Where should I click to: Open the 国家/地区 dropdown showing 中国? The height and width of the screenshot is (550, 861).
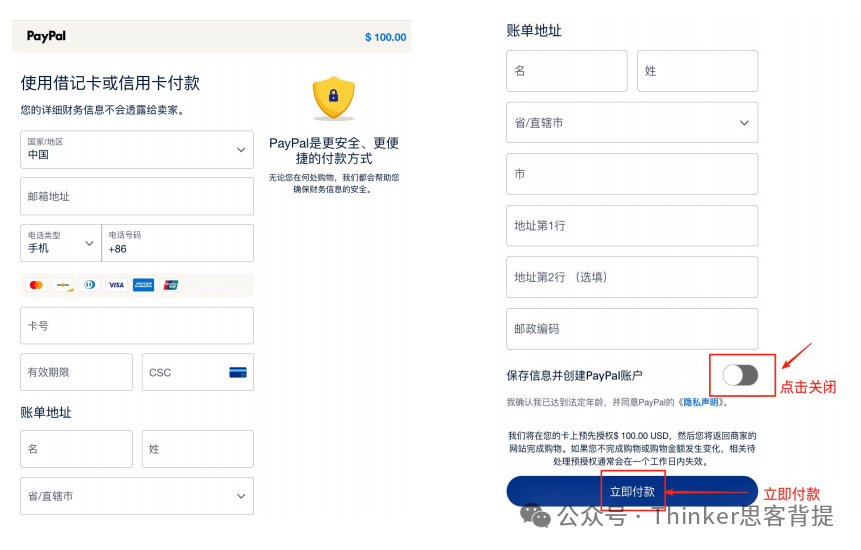(x=136, y=149)
